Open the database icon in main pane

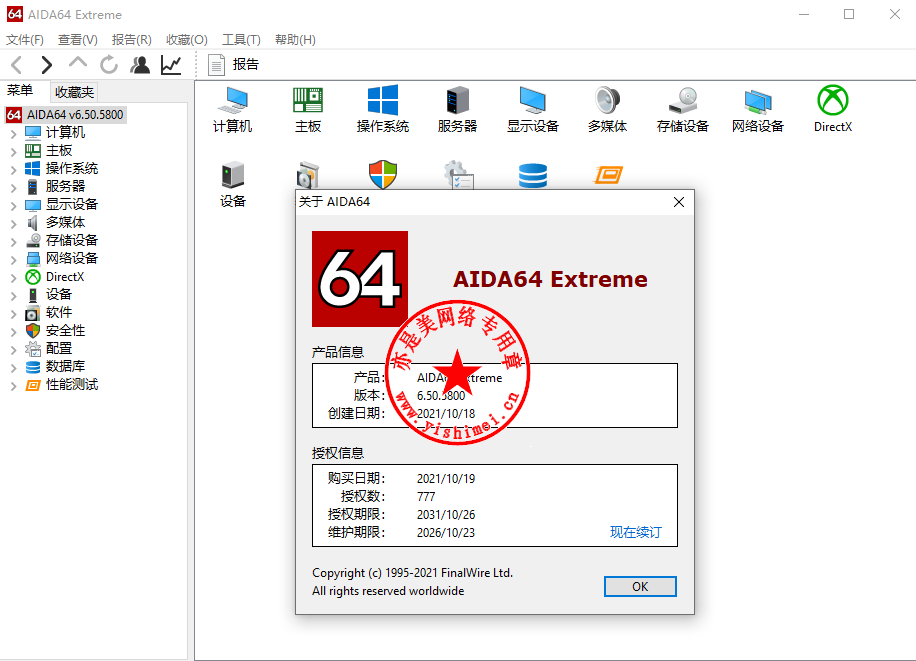click(x=533, y=175)
